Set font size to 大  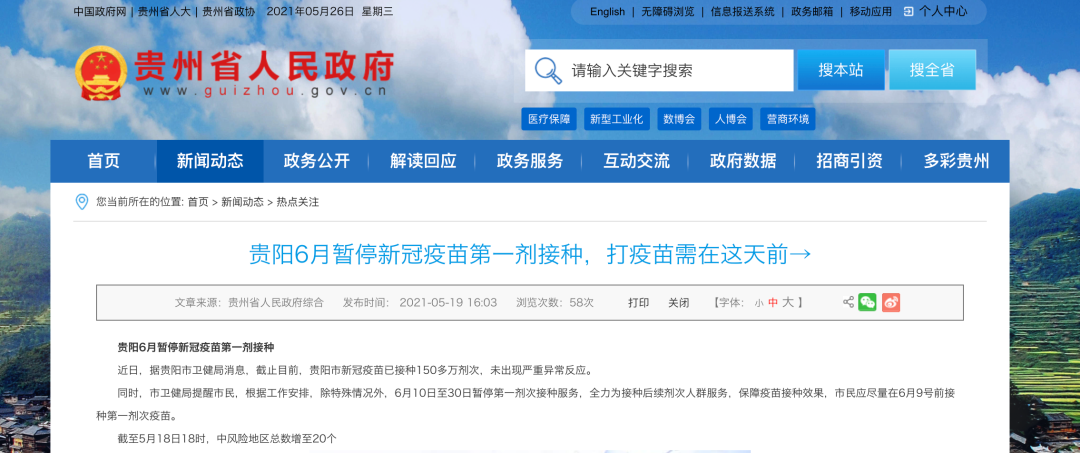[788, 302]
